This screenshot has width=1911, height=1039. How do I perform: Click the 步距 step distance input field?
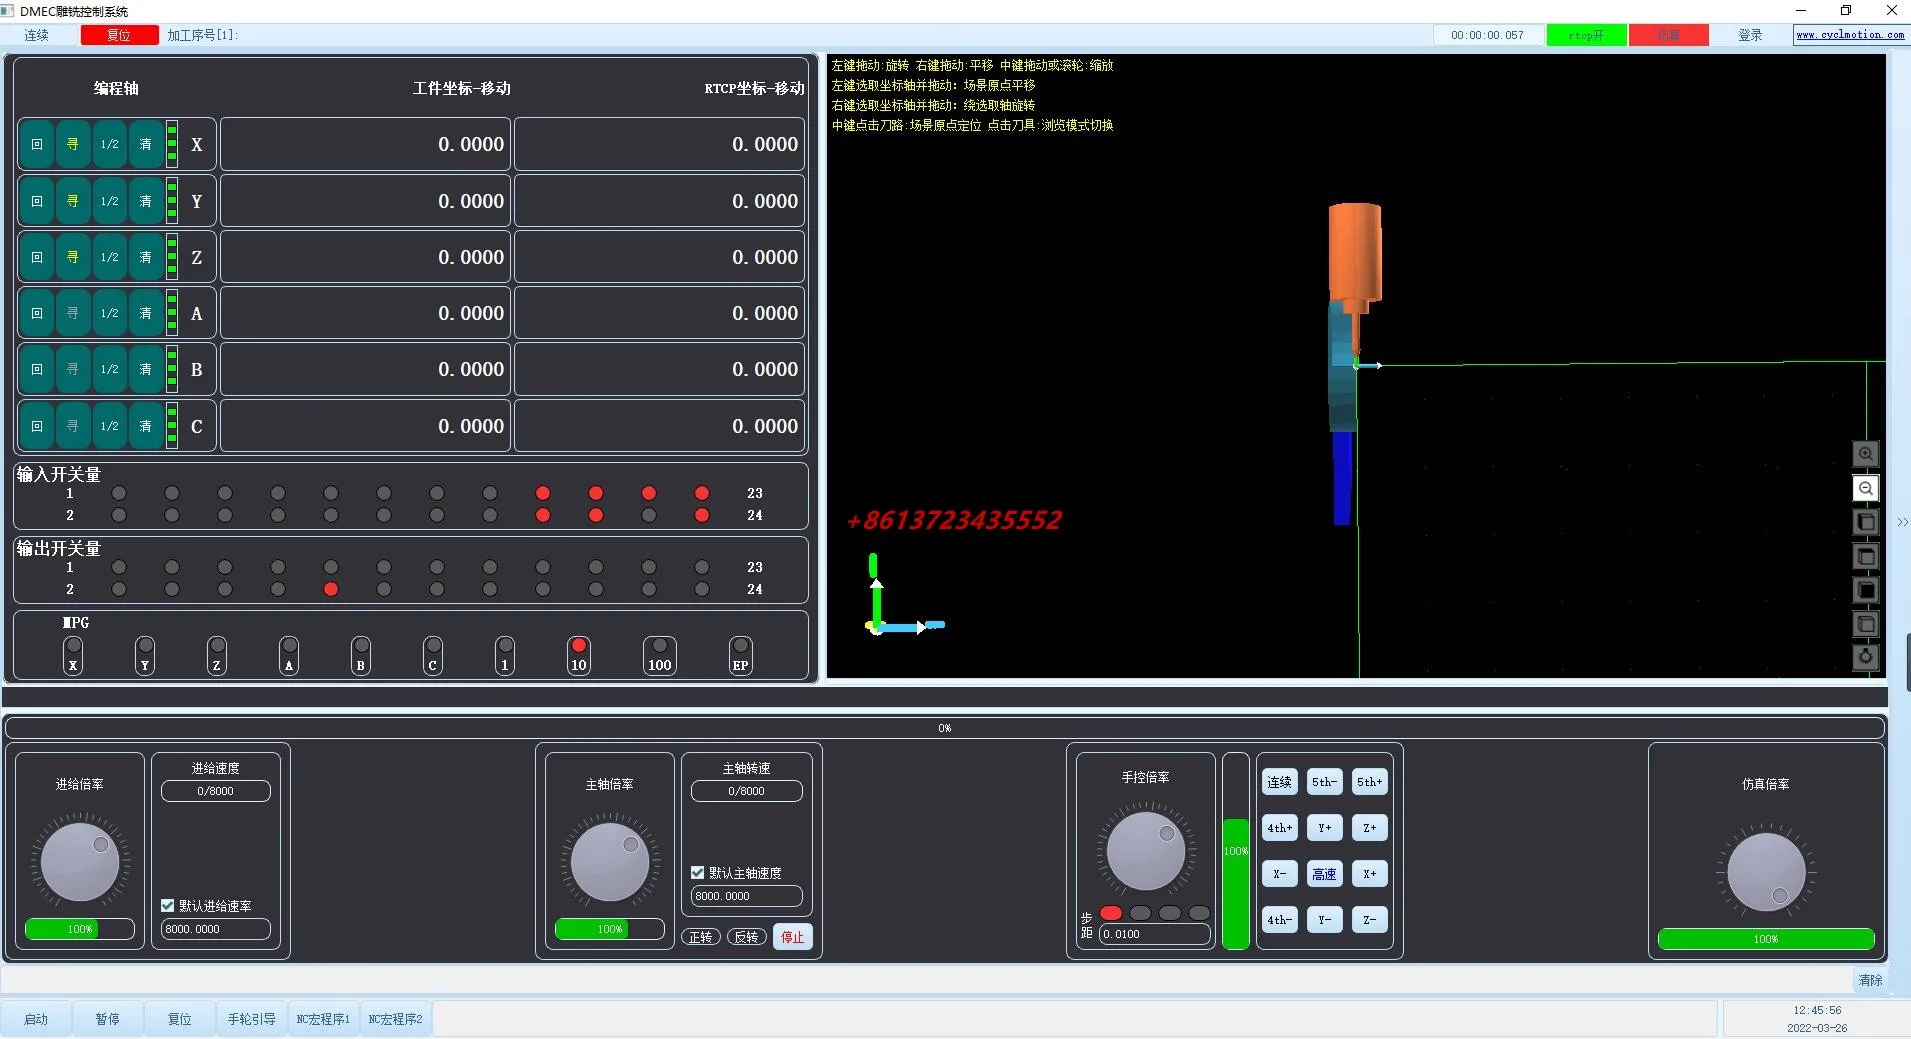(x=1154, y=934)
